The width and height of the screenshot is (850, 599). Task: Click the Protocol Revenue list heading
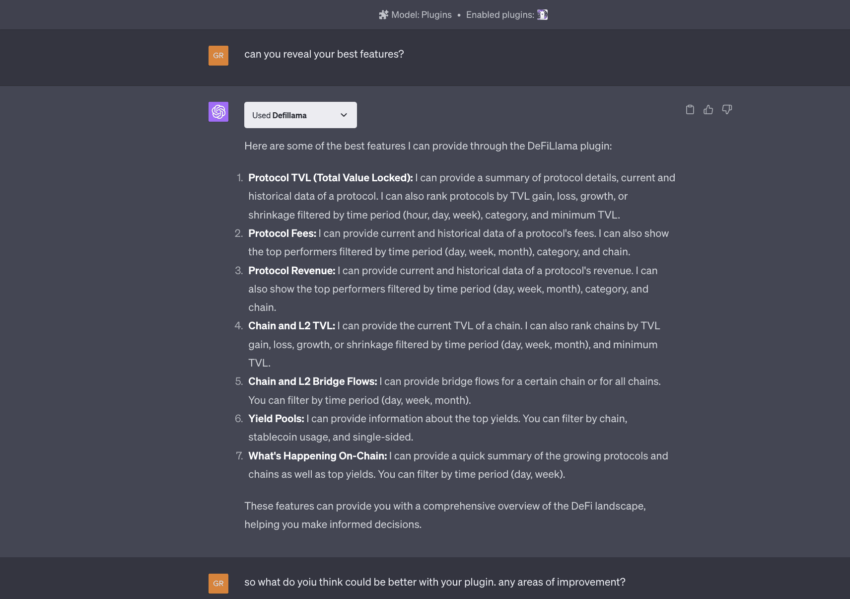point(292,270)
